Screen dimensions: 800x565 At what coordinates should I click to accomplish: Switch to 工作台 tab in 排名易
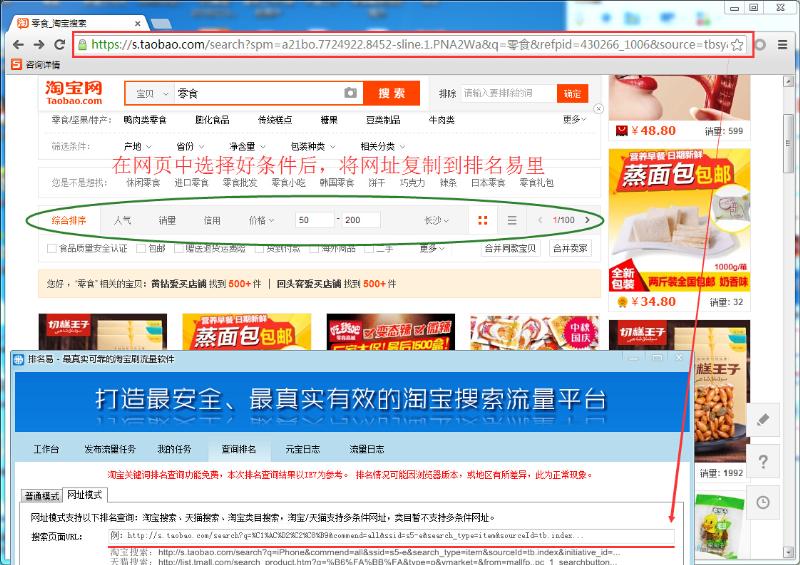(46, 449)
